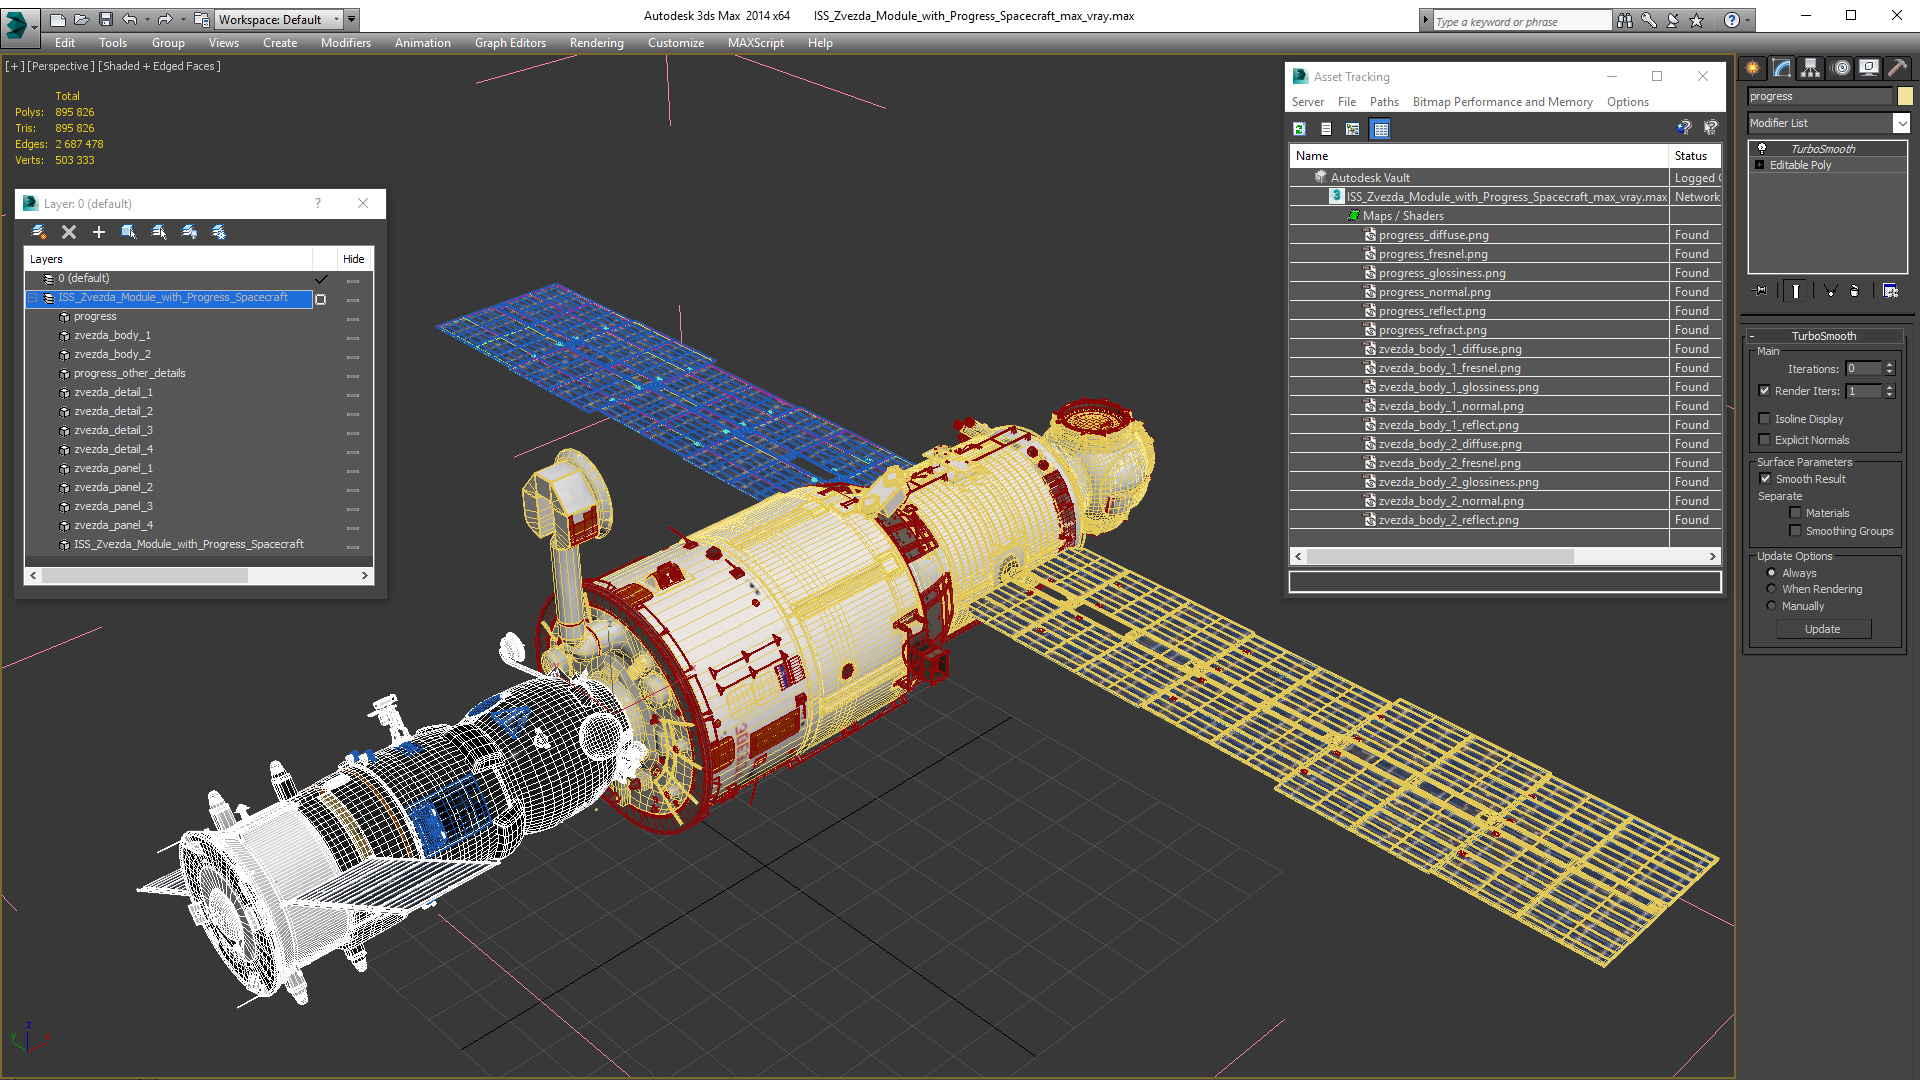Open quick access toolbar customize arrow

click(352, 19)
